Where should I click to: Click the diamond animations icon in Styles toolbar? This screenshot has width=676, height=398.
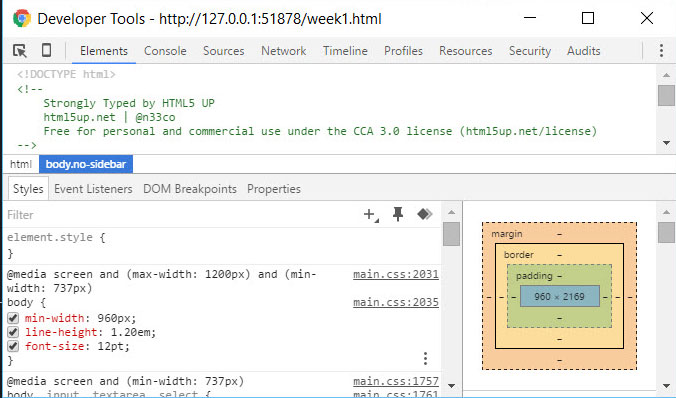(425, 213)
